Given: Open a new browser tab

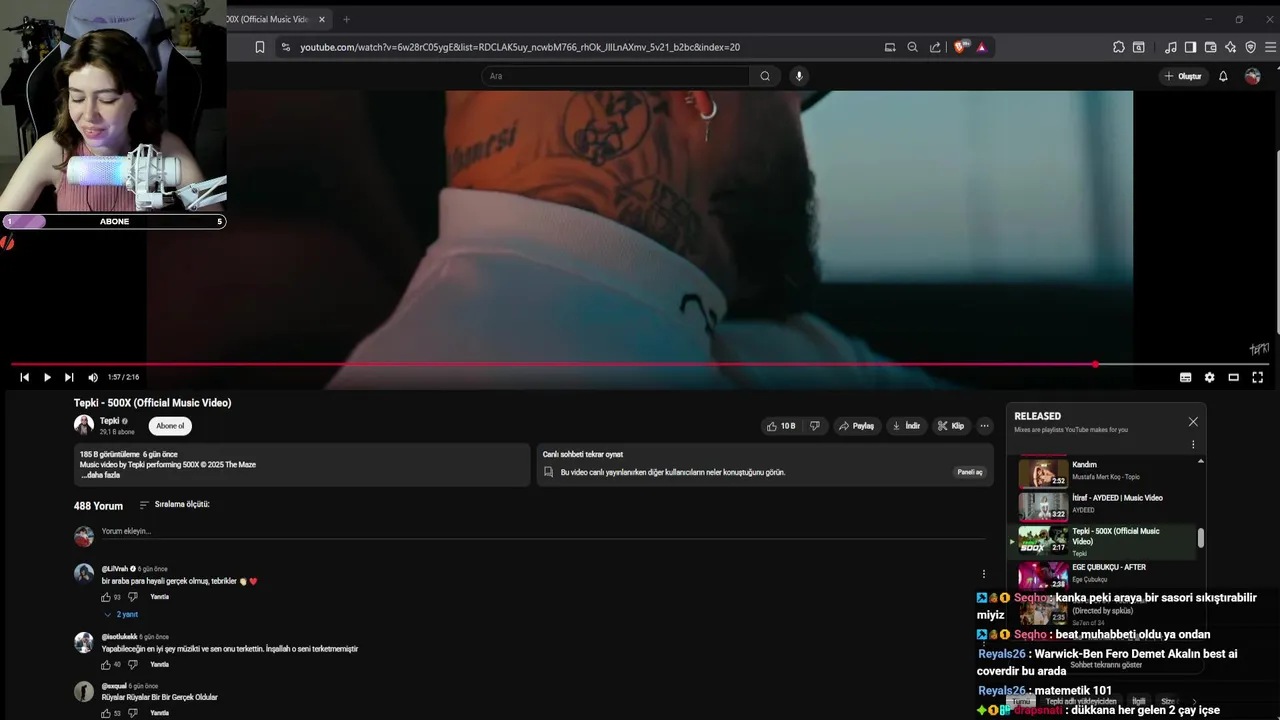Looking at the screenshot, I should [346, 19].
